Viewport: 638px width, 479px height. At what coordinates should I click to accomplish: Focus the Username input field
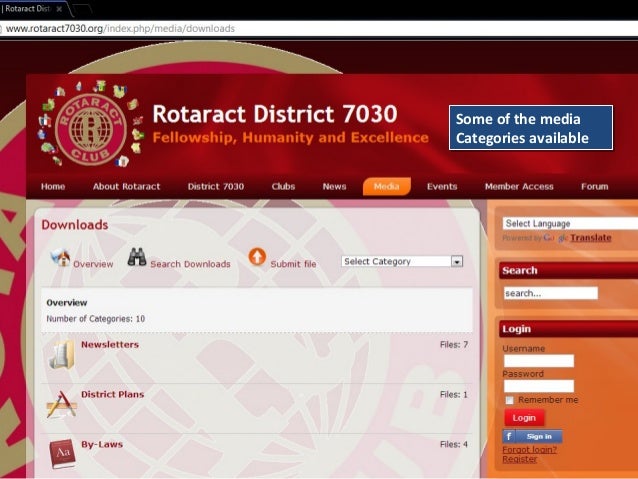pos(539,361)
